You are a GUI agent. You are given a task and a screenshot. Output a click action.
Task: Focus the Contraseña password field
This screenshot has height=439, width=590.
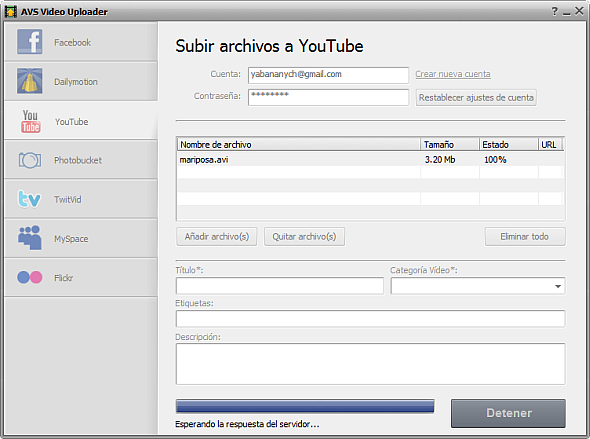click(328, 97)
